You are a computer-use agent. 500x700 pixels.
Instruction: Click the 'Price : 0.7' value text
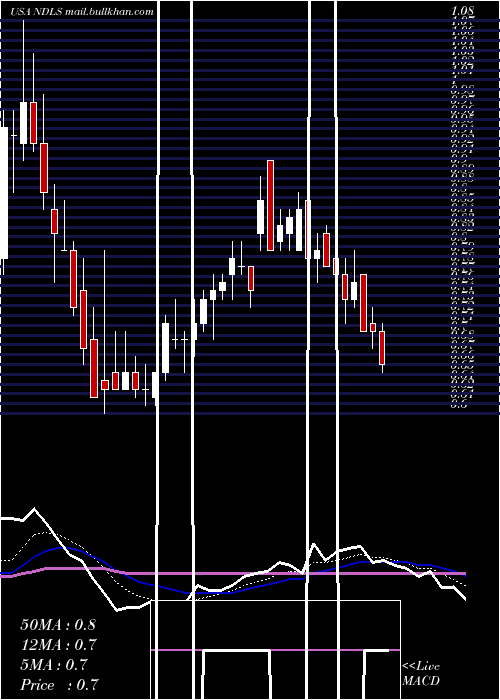[59, 685]
